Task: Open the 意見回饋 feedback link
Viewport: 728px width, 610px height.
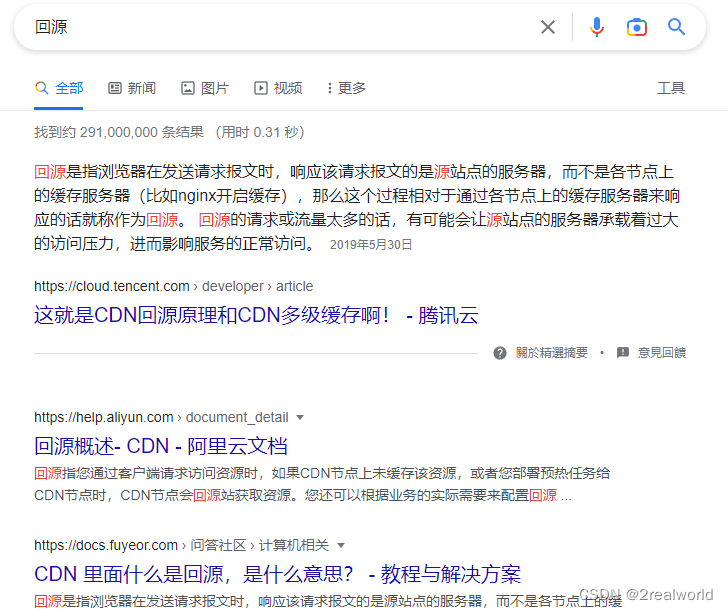Action: point(662,353)
